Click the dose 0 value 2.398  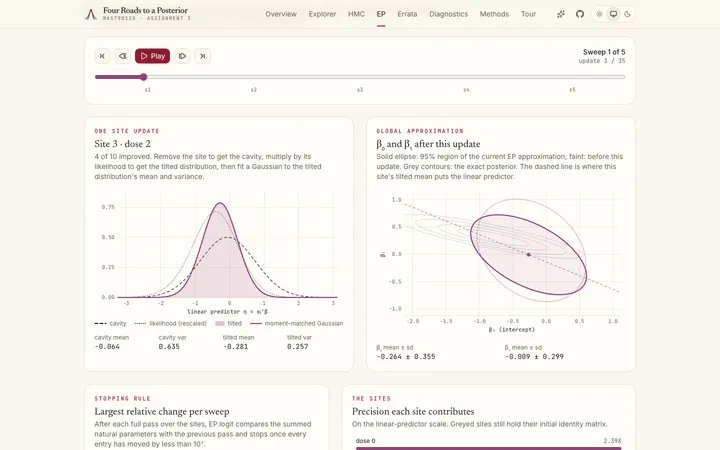pos(612,441)
